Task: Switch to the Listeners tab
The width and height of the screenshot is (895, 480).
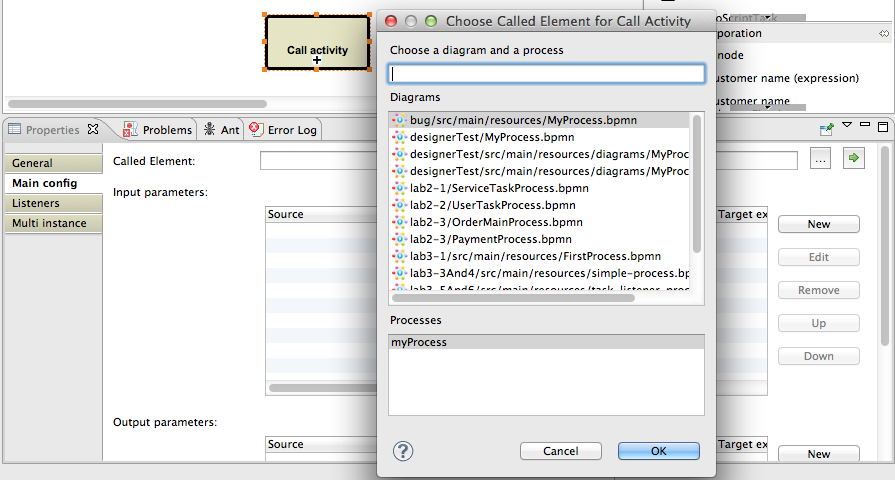Action: point(36,203)
